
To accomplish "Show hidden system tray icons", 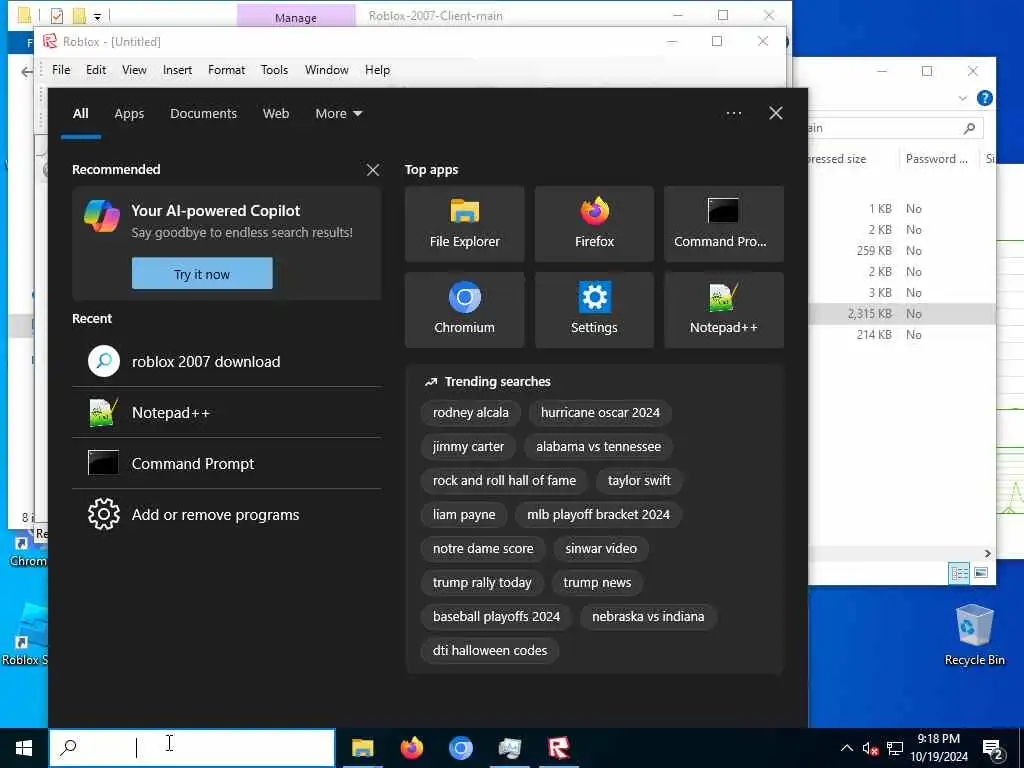I will coord(846,748).
